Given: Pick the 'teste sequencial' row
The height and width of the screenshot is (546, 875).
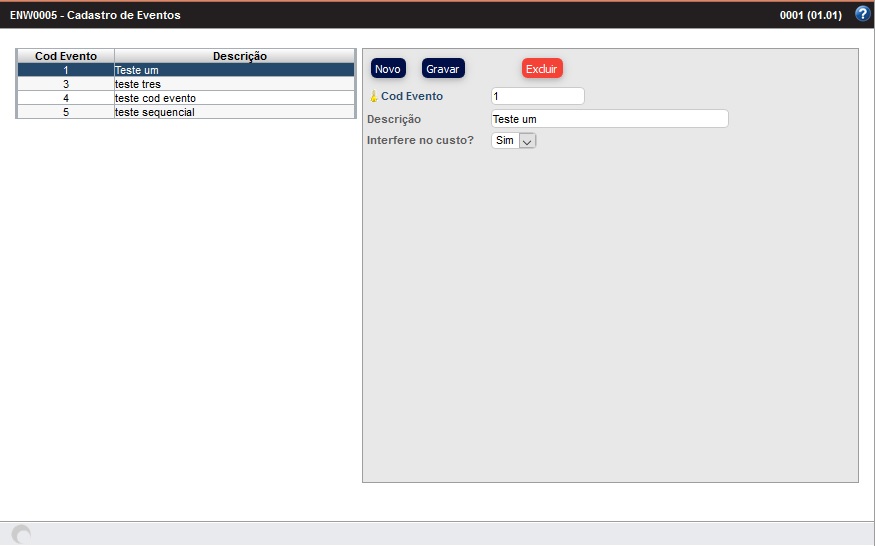Looking at the screenshot, I should click(234, 112).
